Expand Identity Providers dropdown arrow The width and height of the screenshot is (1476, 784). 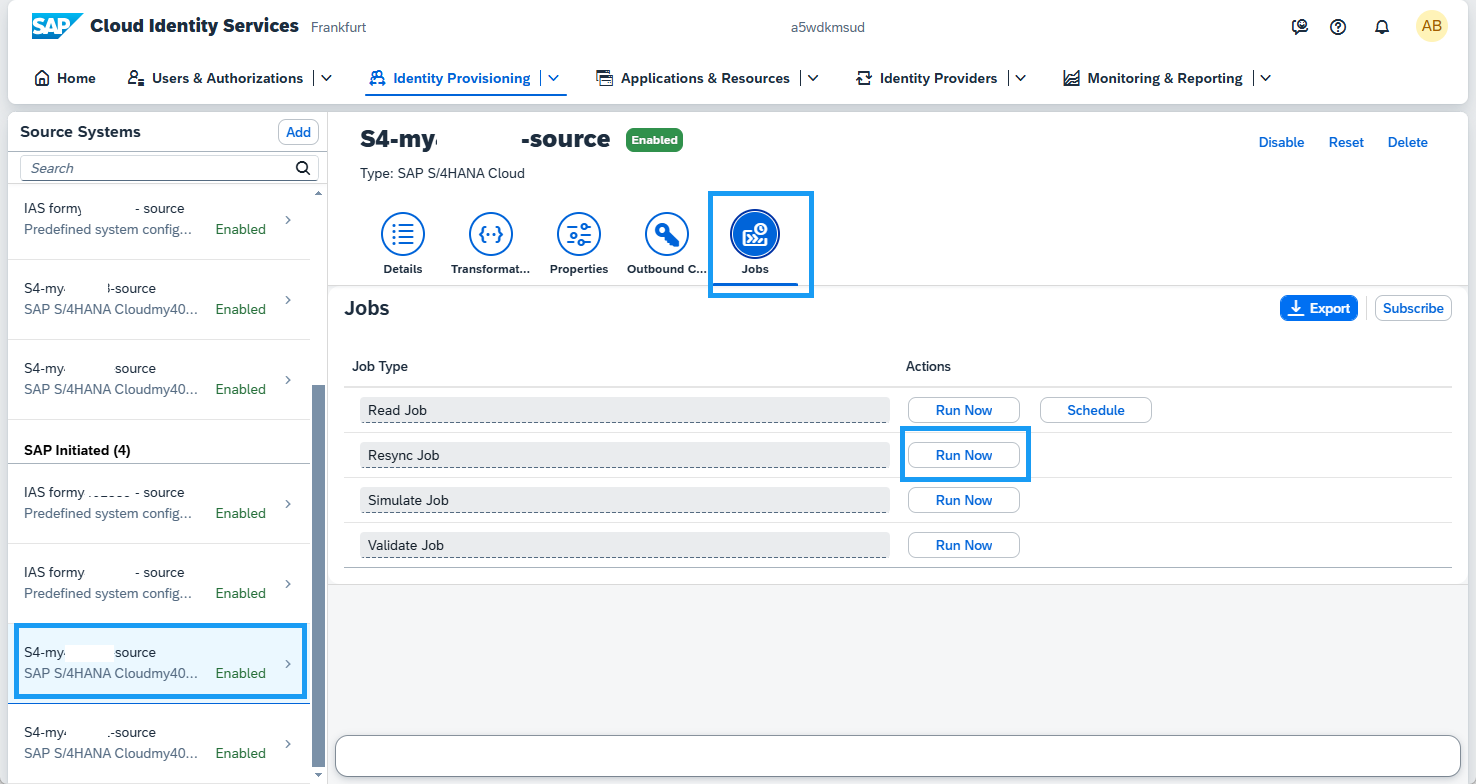coord(1020,78)
